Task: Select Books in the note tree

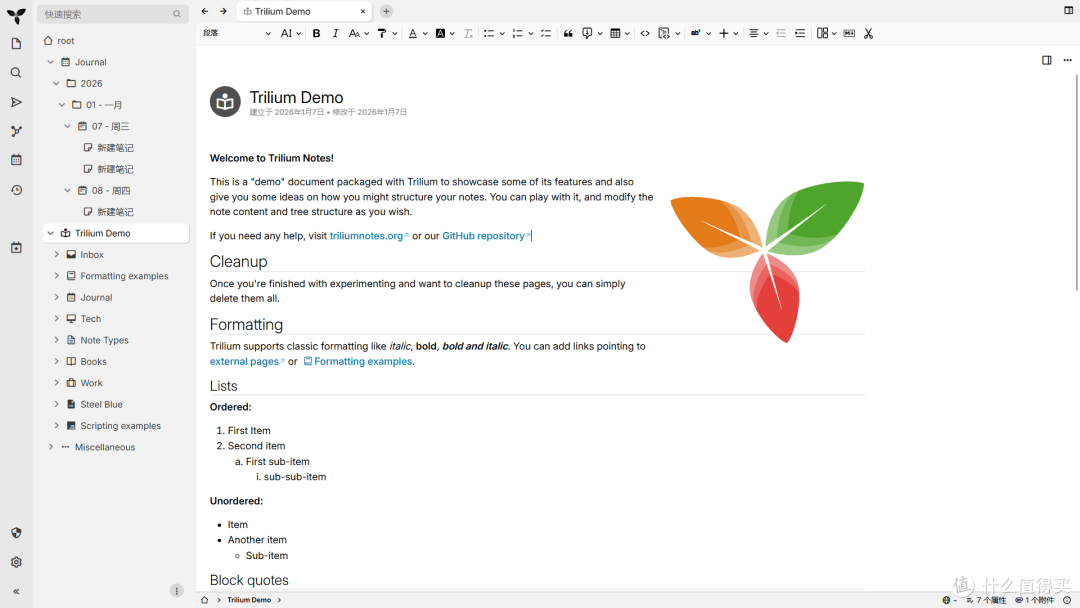Action: click(93, 361)
